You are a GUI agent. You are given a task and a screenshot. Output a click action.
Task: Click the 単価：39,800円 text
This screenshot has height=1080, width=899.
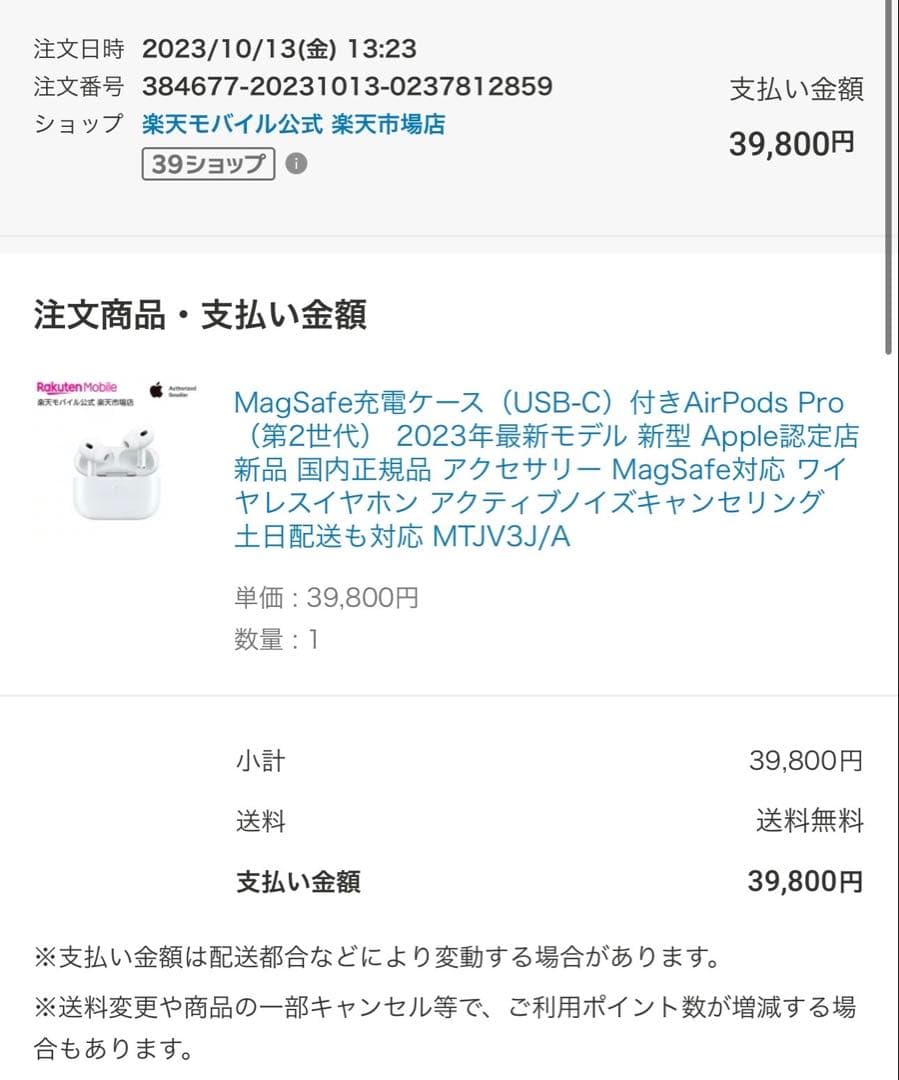pos(325,597)
